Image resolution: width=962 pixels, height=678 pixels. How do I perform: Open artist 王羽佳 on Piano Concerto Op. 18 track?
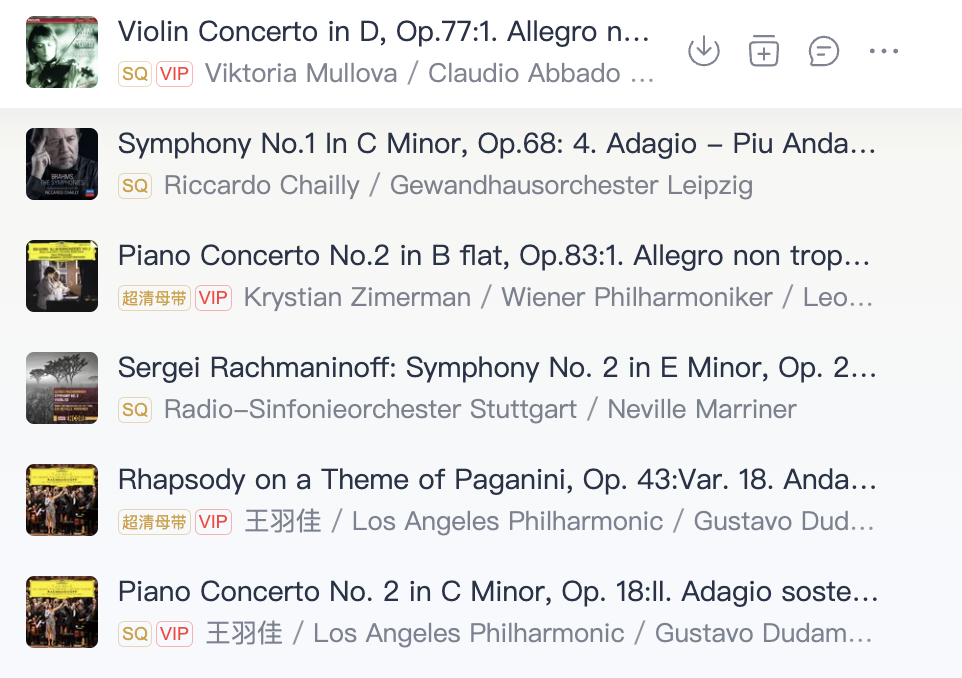point(244,633)
